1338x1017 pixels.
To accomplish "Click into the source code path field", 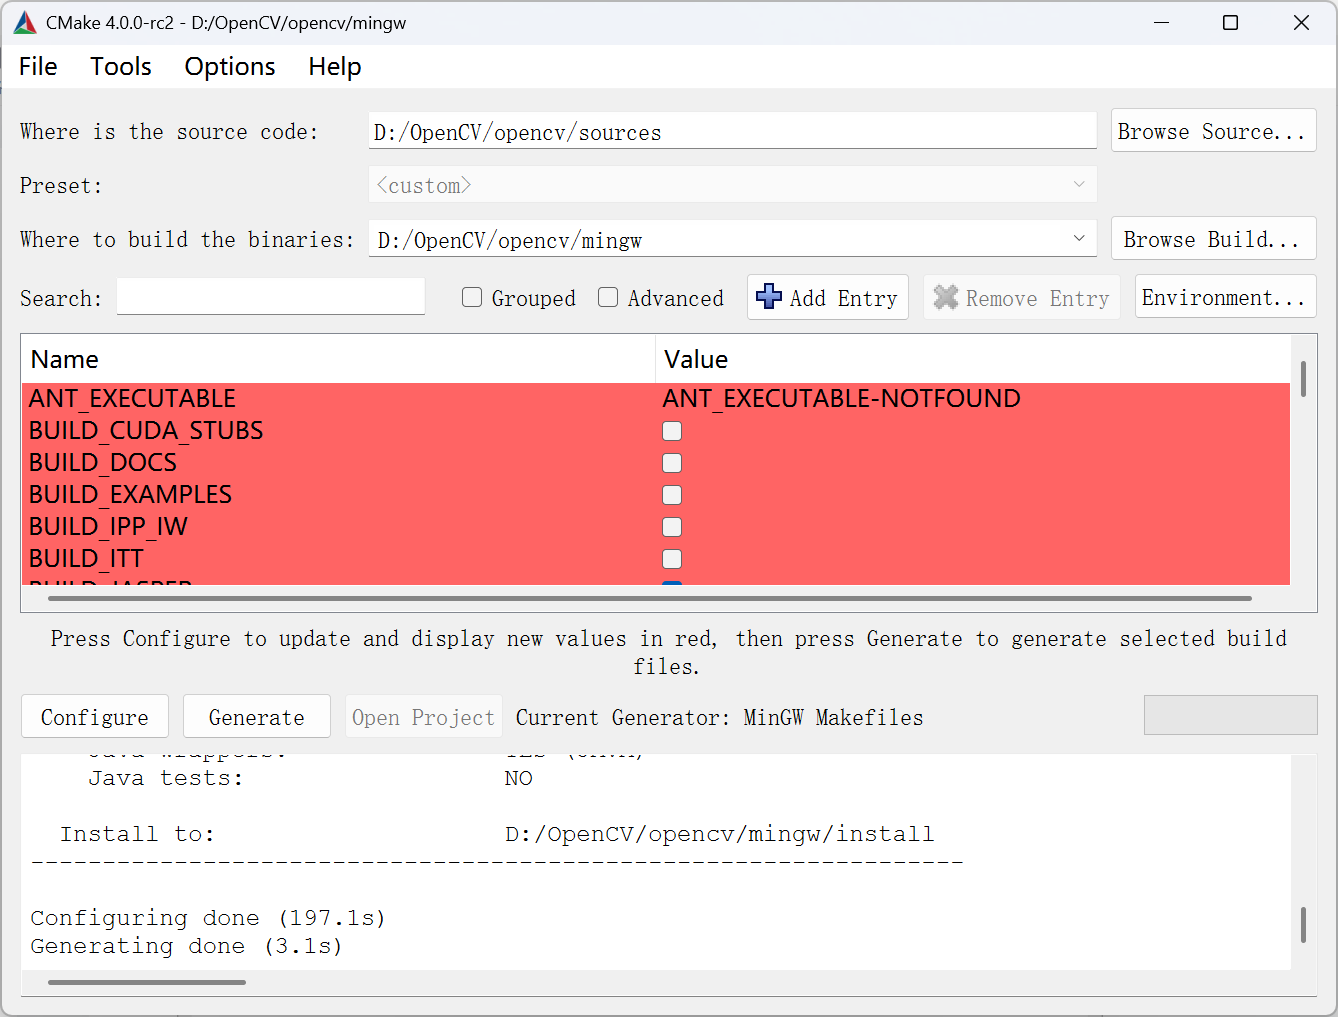I will tap(733, 131).
